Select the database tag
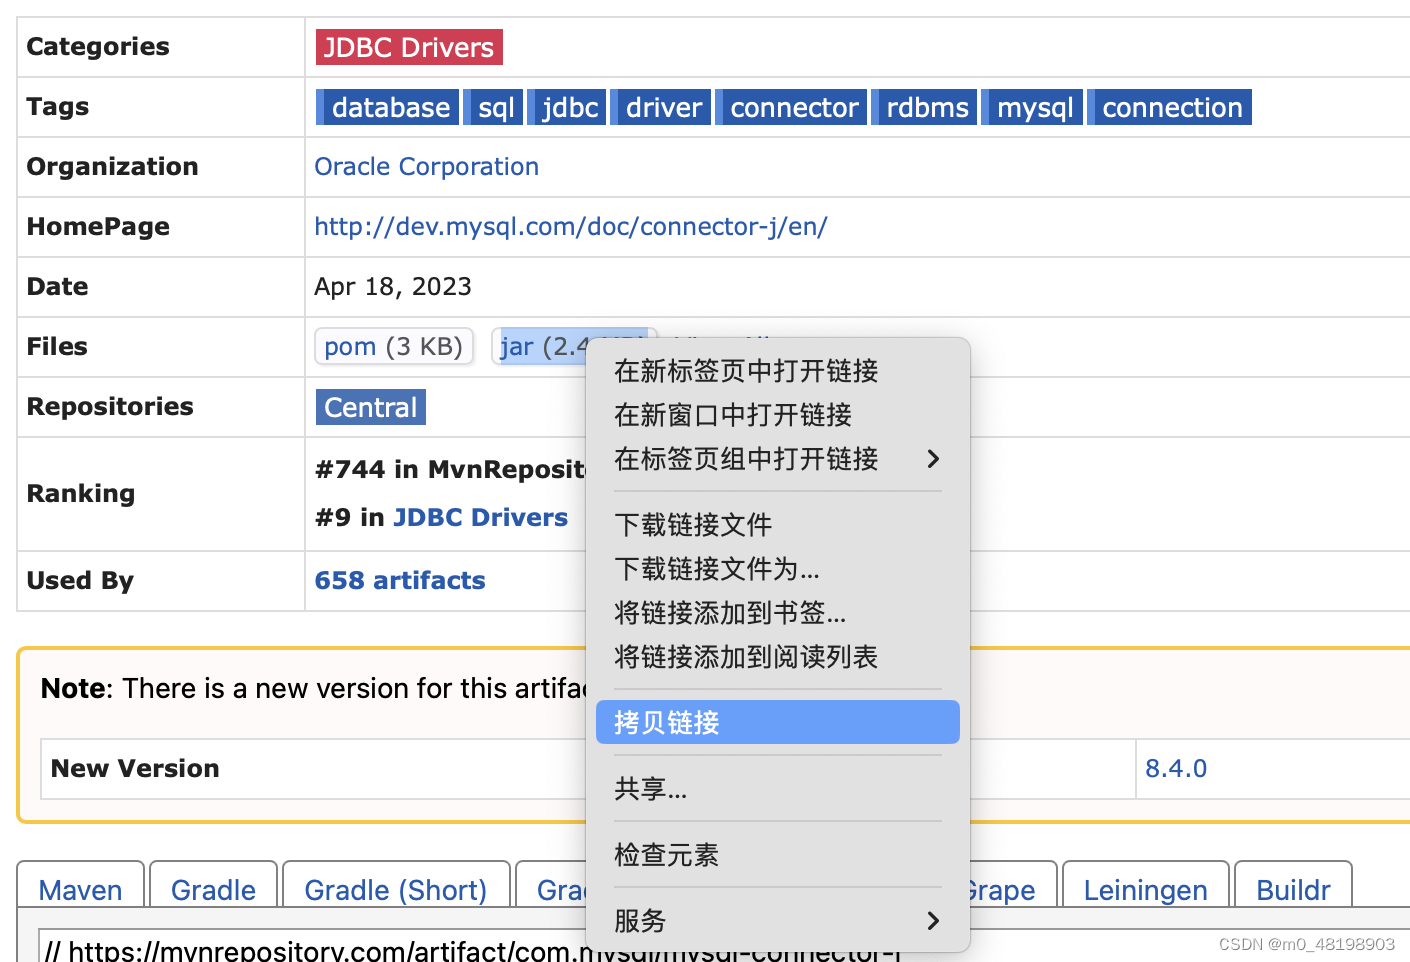 coord(388,107)
